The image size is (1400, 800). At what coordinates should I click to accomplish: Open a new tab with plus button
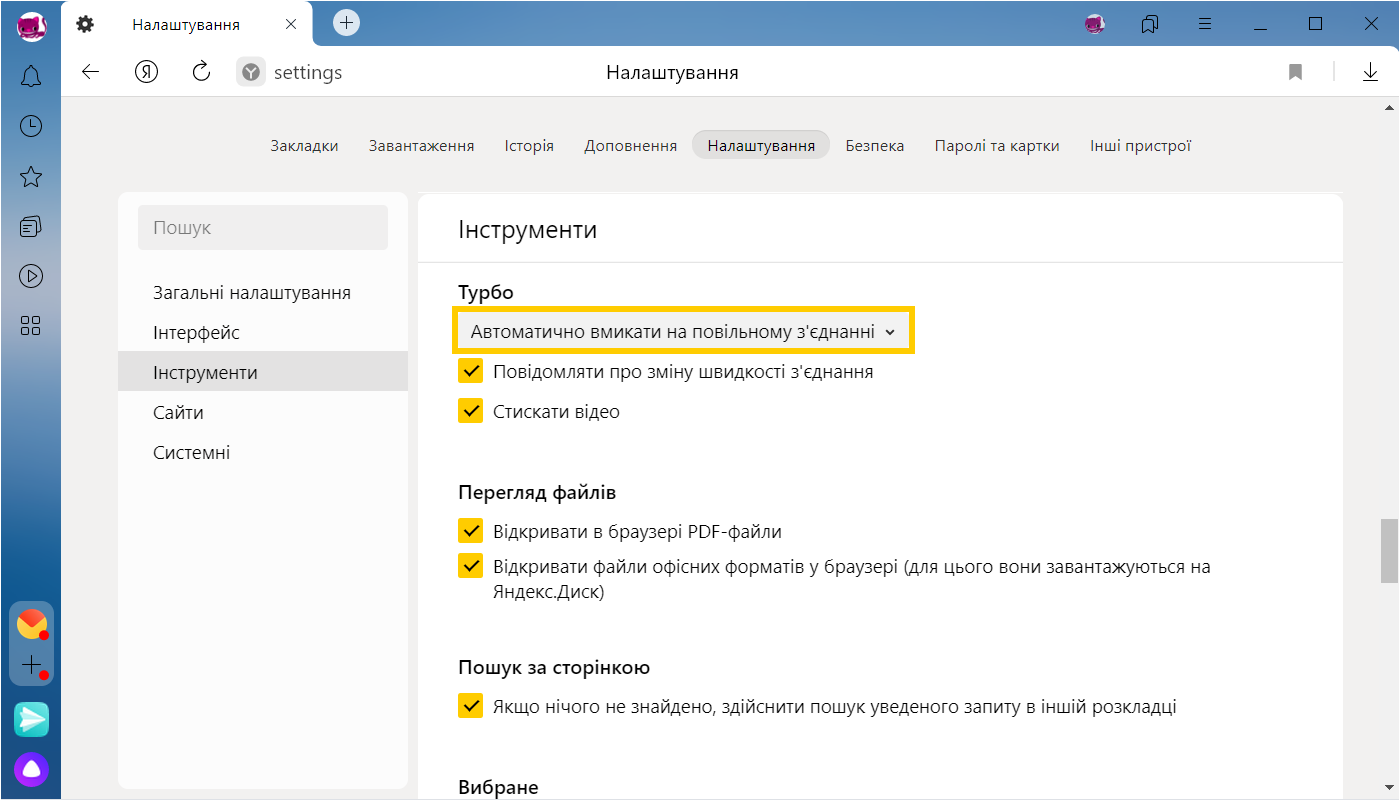(x=346, y=22)
